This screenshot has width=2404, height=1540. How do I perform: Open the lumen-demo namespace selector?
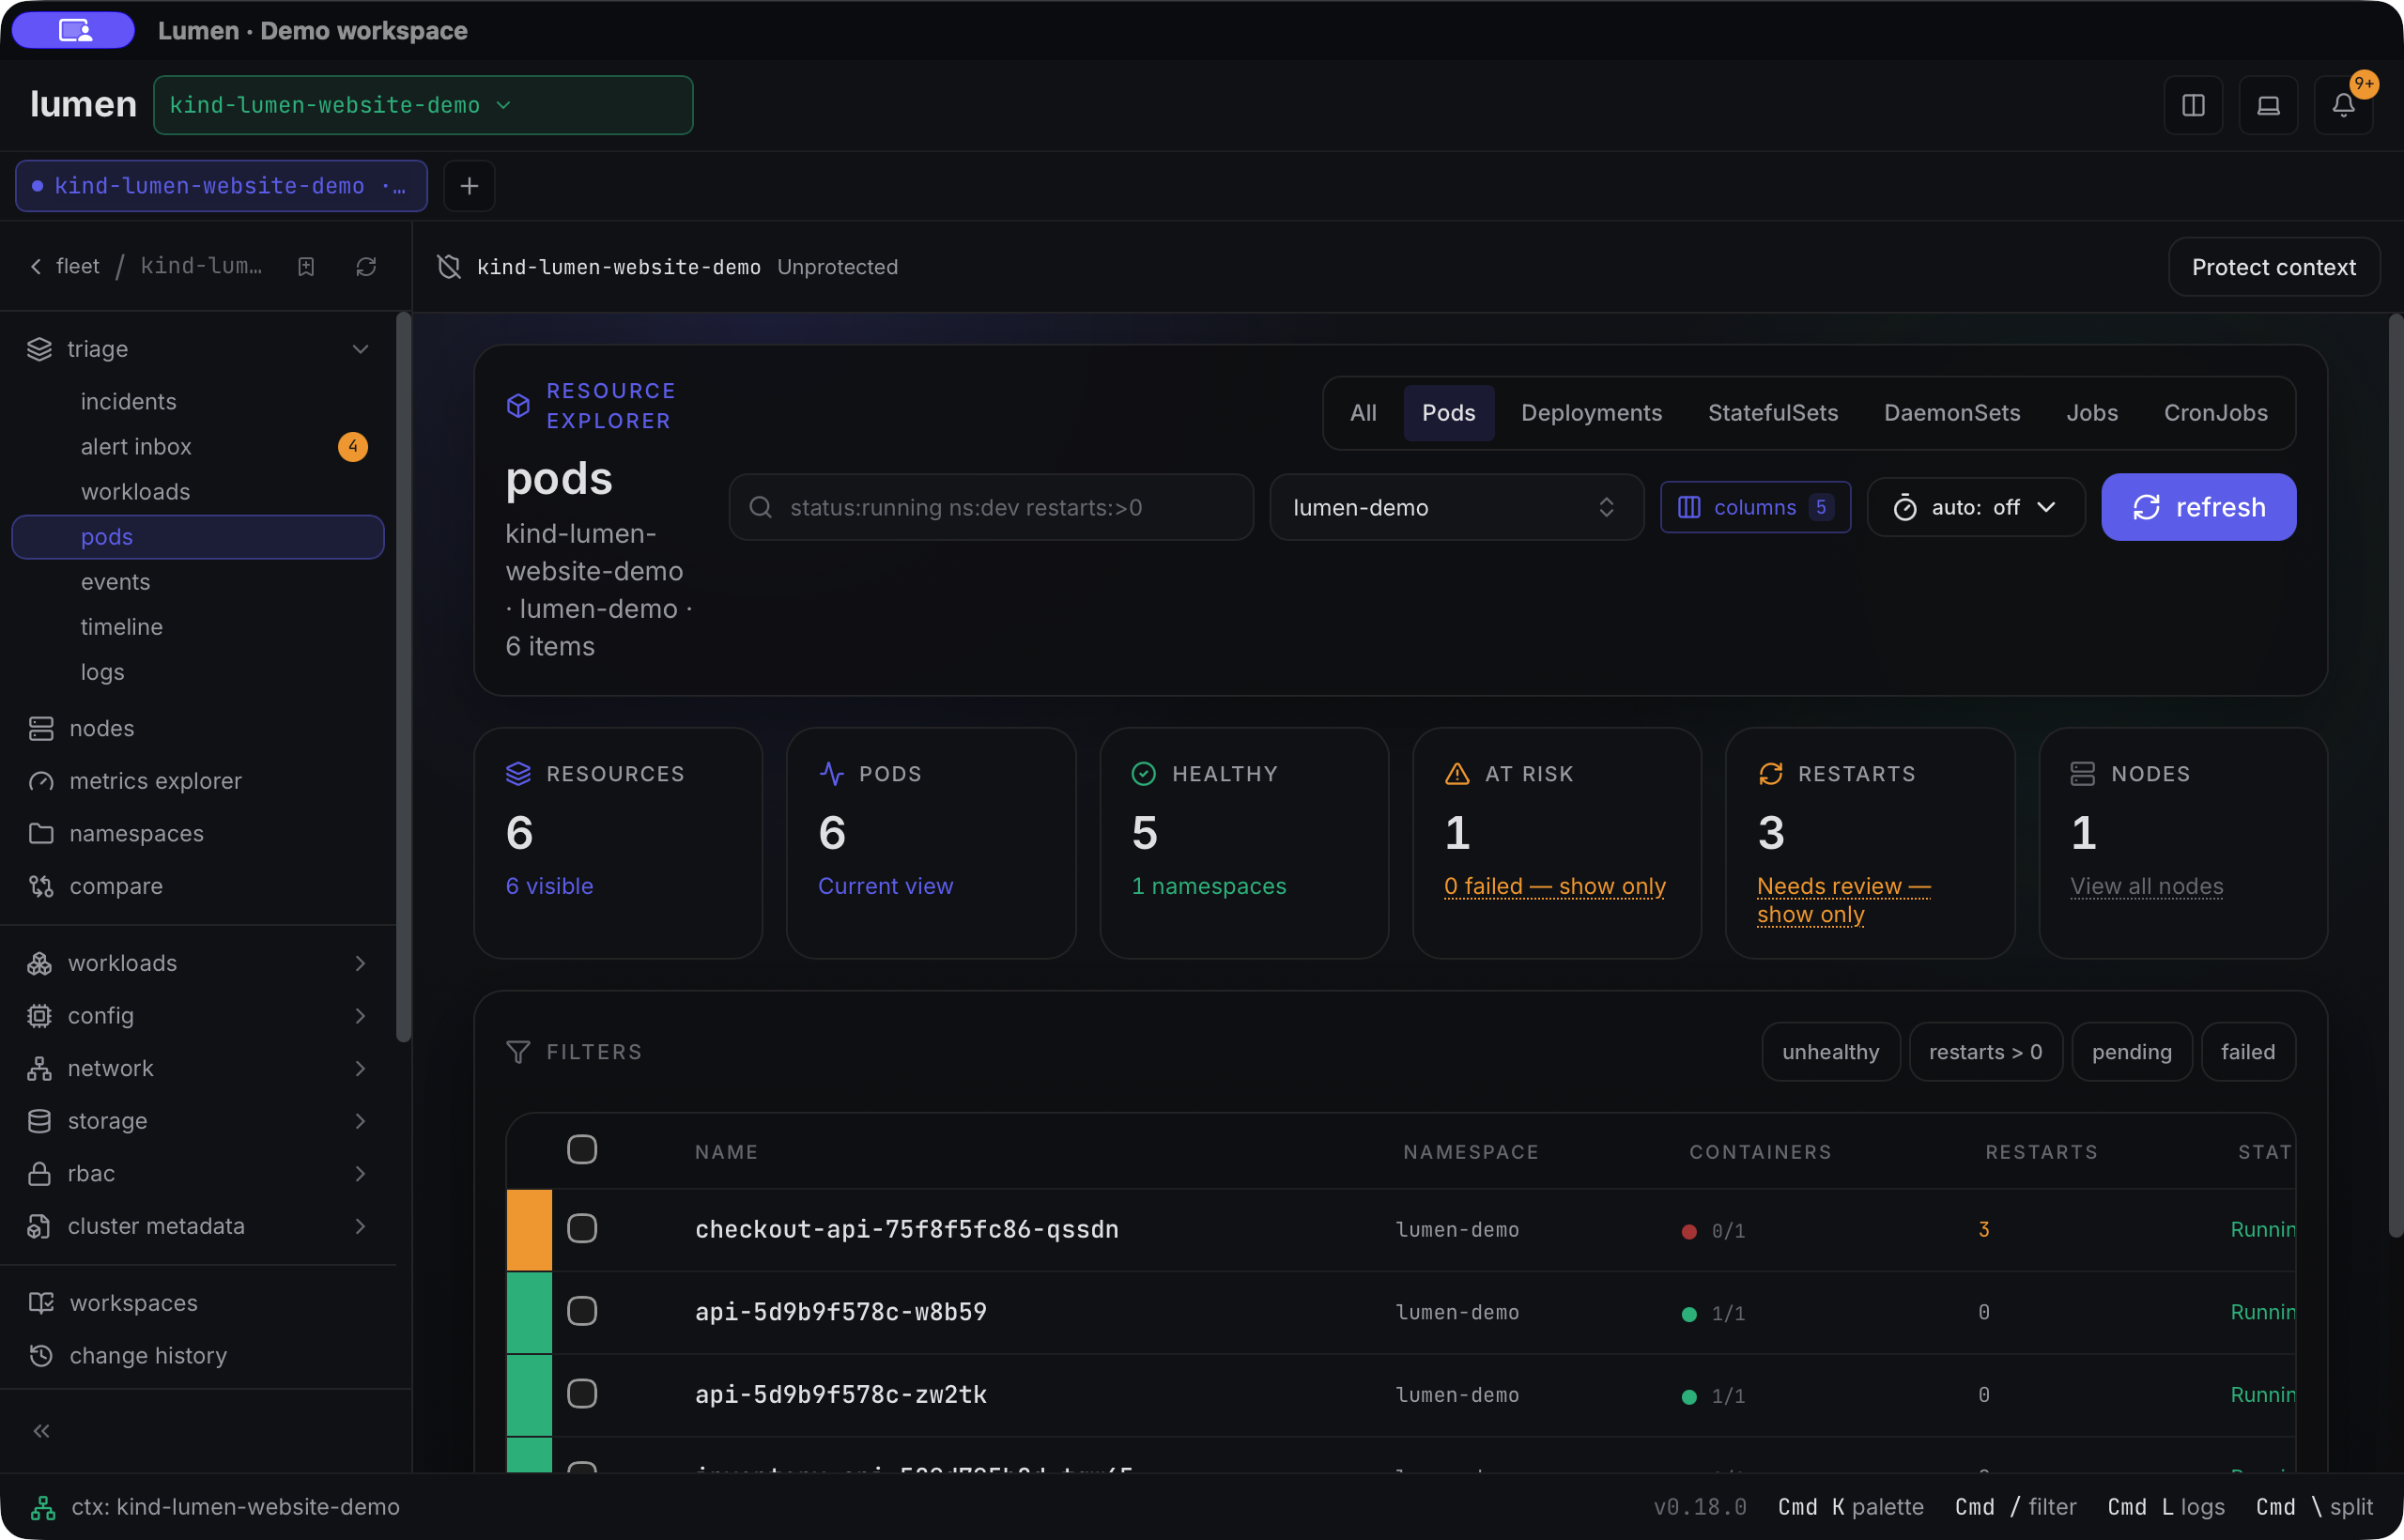coord(1456,507)
